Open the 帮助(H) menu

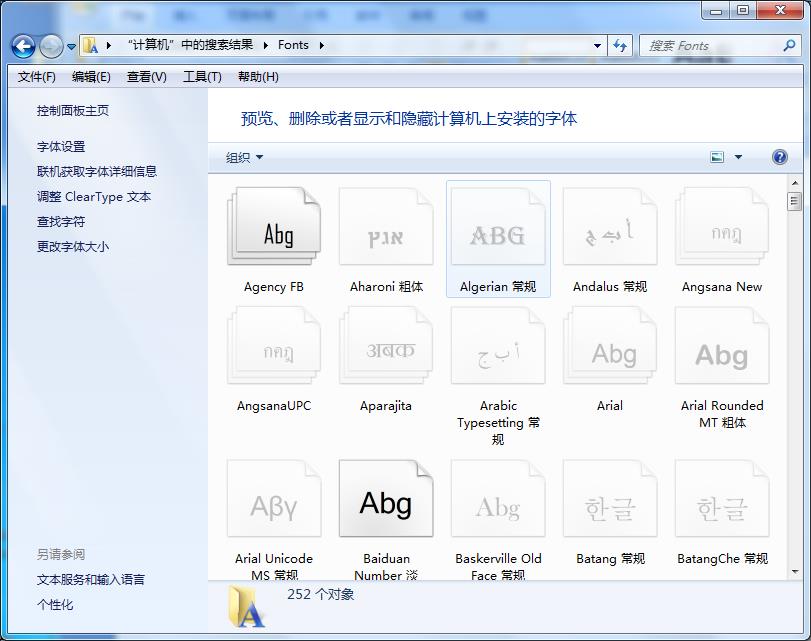pos(258,77)
